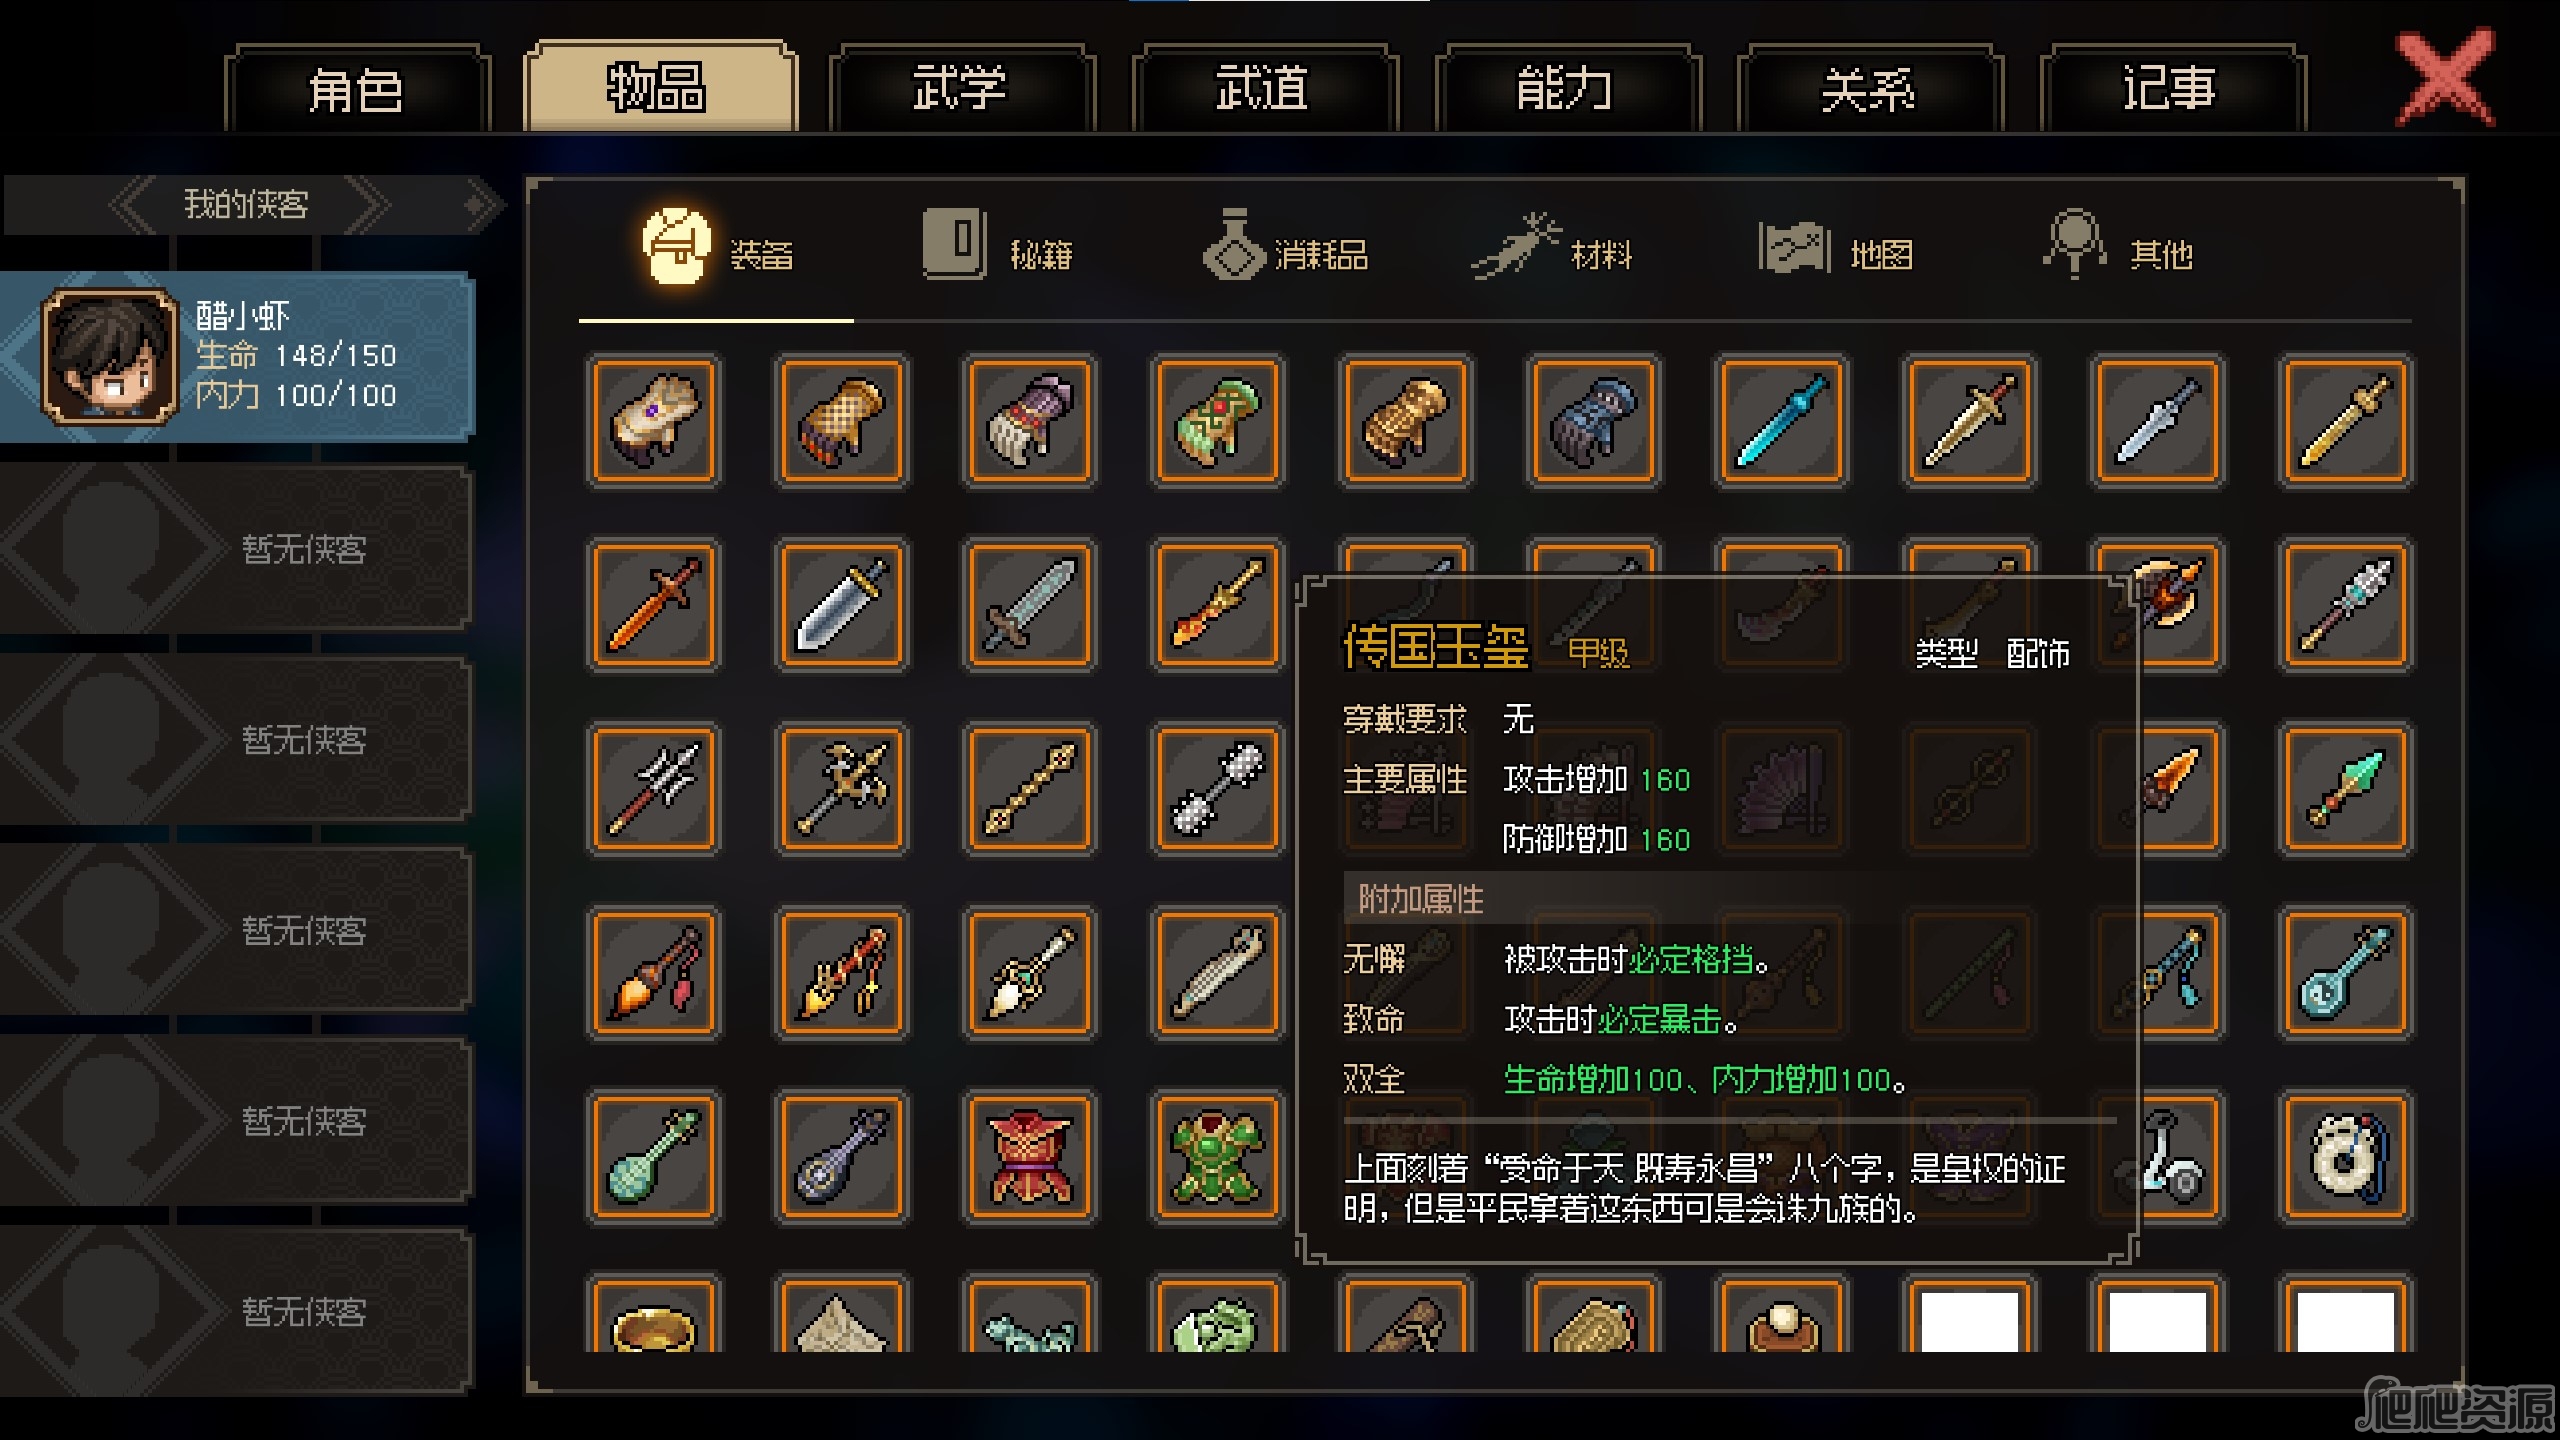
Task: Go to next party with right chevron
Action: coord(365,205)
